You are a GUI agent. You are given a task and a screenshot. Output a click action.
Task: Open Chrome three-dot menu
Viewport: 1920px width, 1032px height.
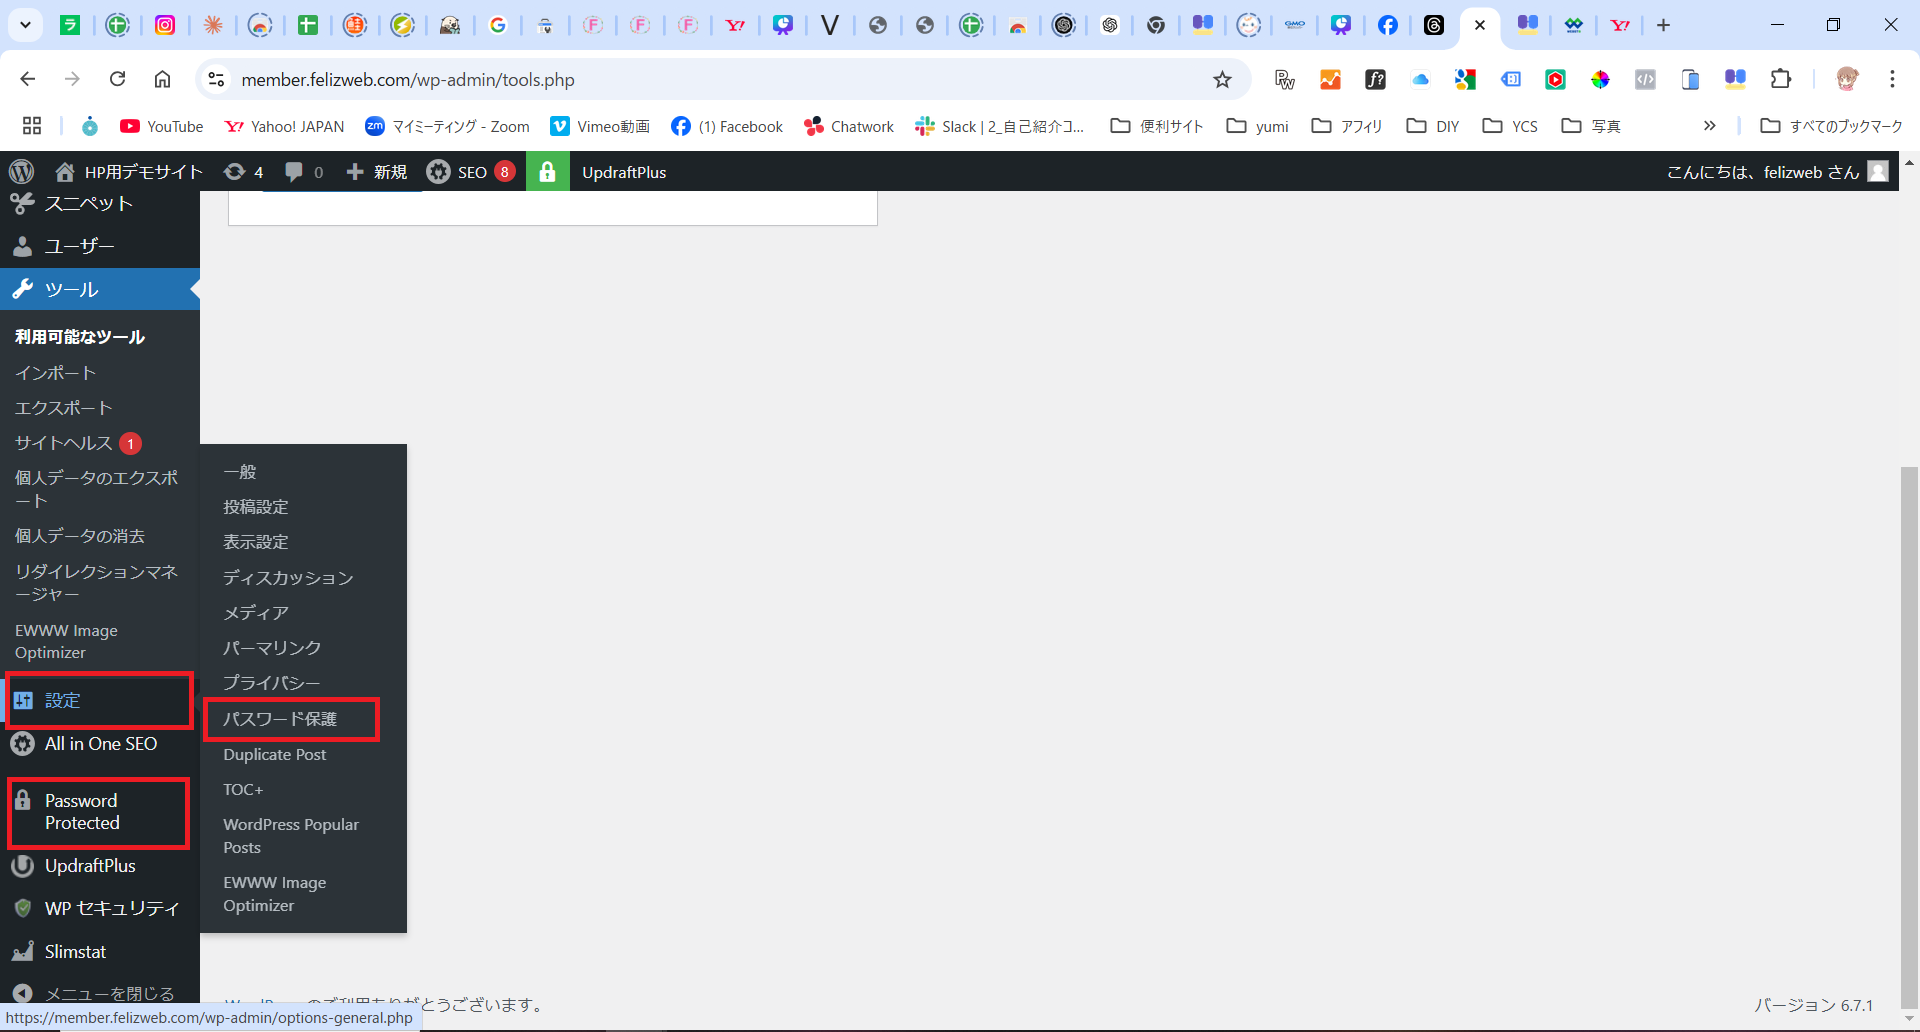tap(1892, 79)
